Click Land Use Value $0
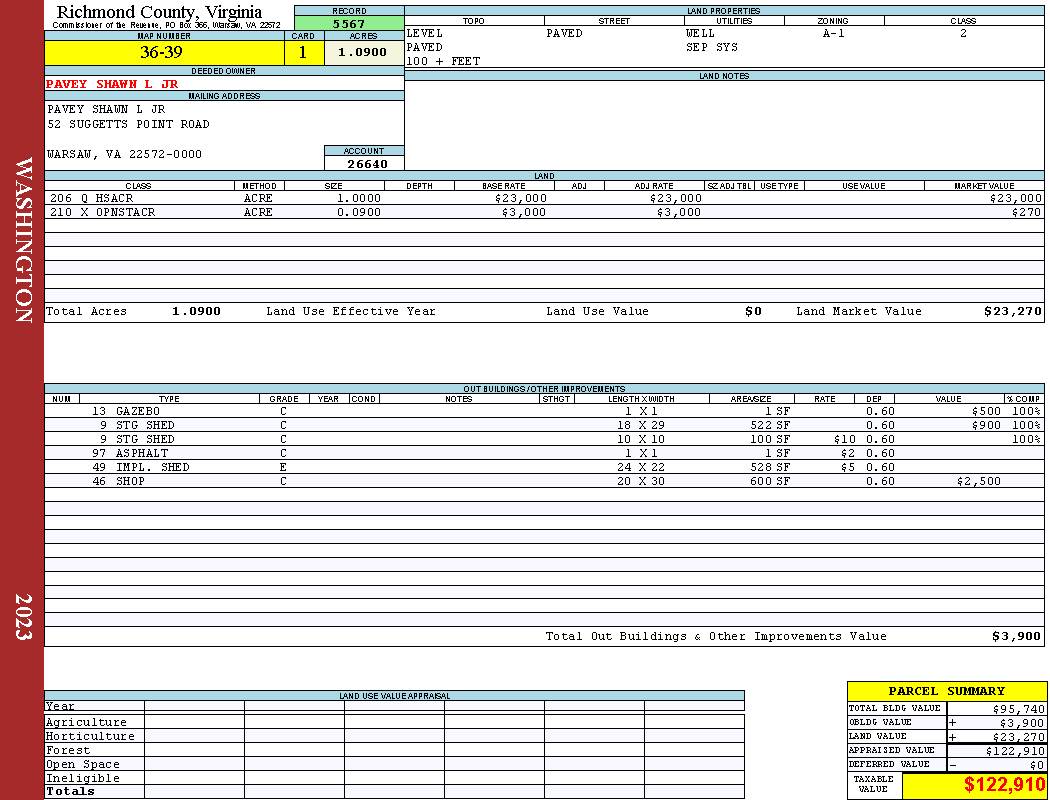 [753, 311]
